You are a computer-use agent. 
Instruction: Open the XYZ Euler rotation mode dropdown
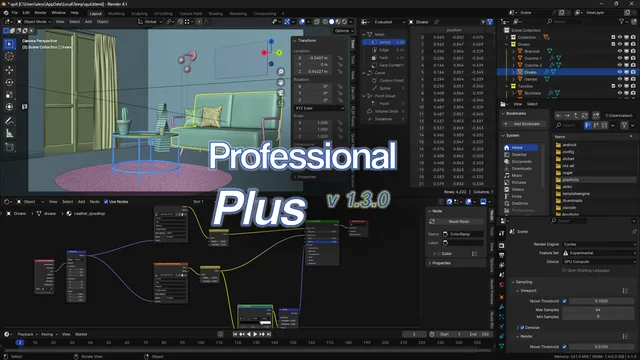point(319,108)
